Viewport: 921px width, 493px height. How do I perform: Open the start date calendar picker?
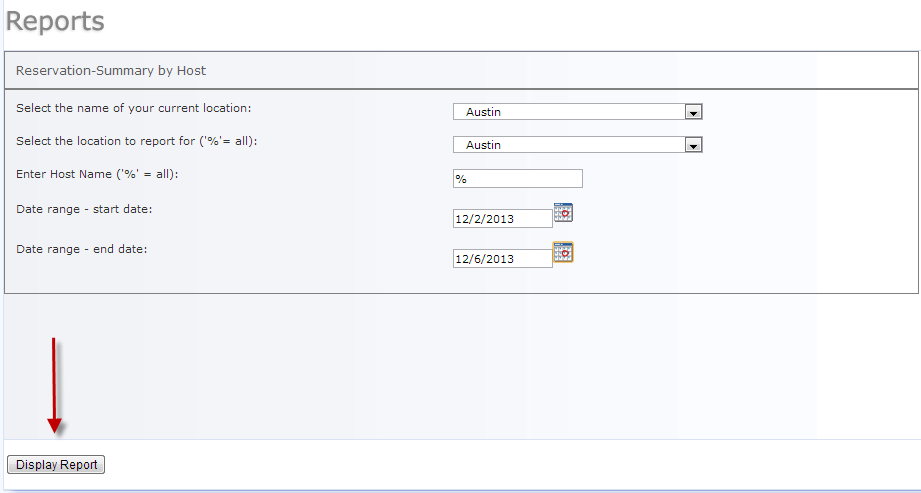(x=563, y=212)
